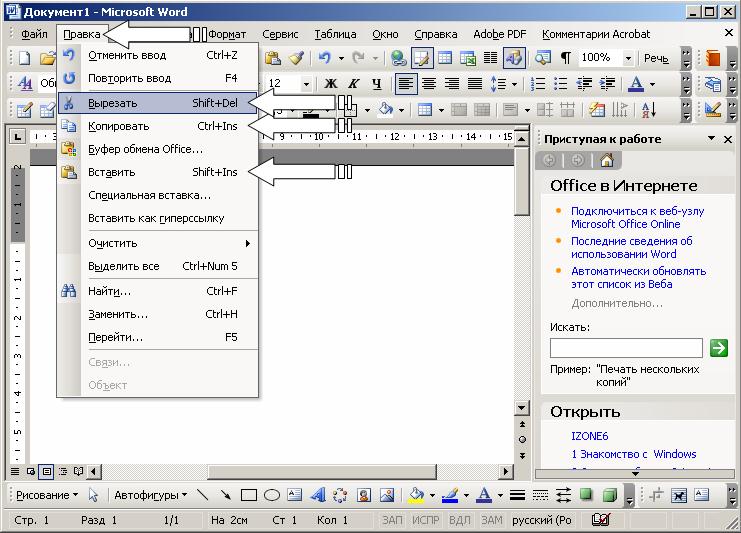The height and width of the screenshot is (533, 741).
Task: Click the Columns toolbar icon
Action: (x=491, y=58)
